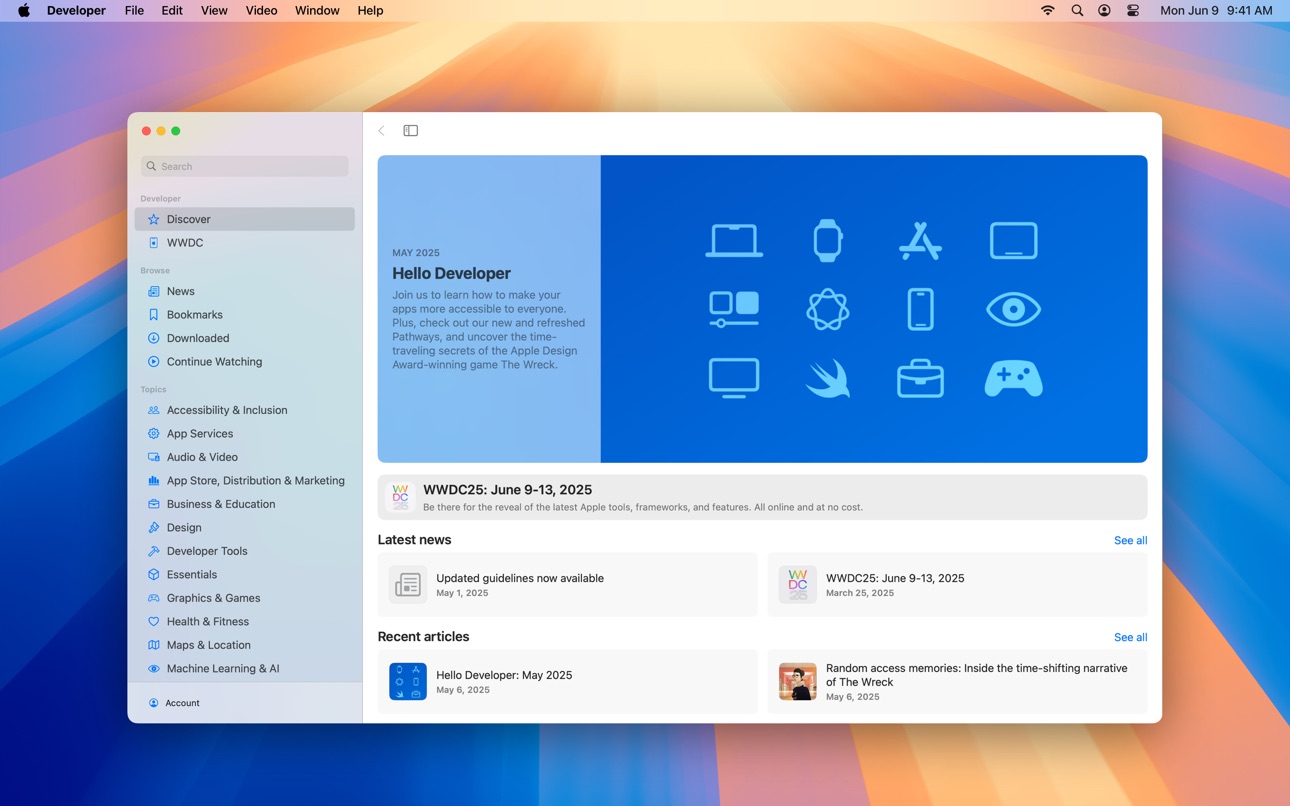Select Bookmarks in the sidebar
Viewport: 1290px width, 806px height.
(x=245, y=315)
